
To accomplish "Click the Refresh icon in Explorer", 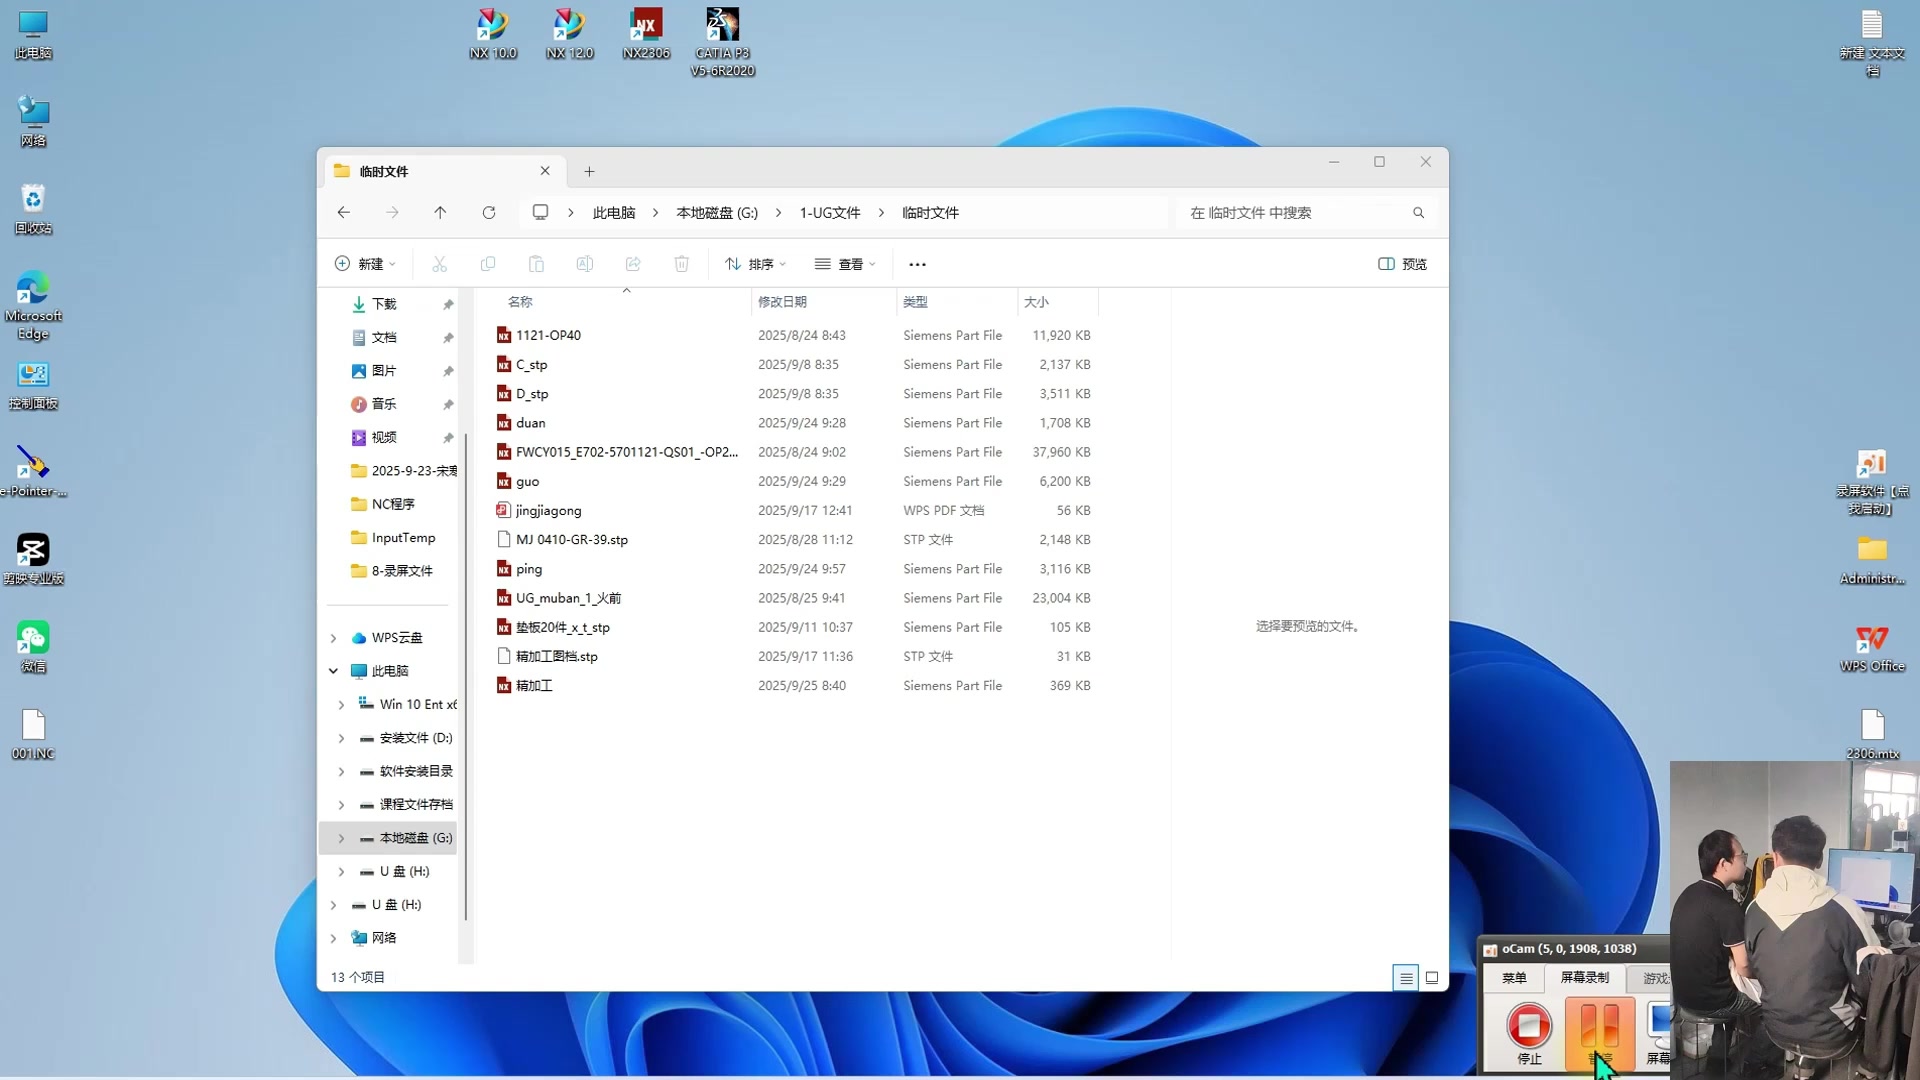I will tap(489, 213).
